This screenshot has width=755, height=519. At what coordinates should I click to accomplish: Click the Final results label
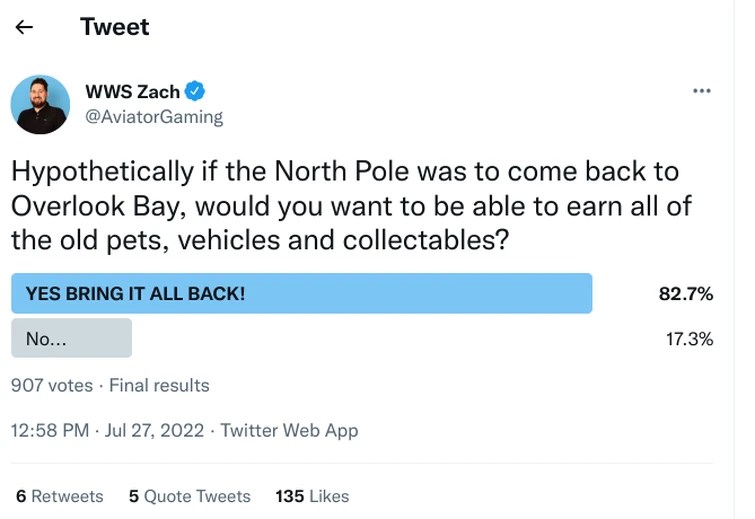coord(159,385)
